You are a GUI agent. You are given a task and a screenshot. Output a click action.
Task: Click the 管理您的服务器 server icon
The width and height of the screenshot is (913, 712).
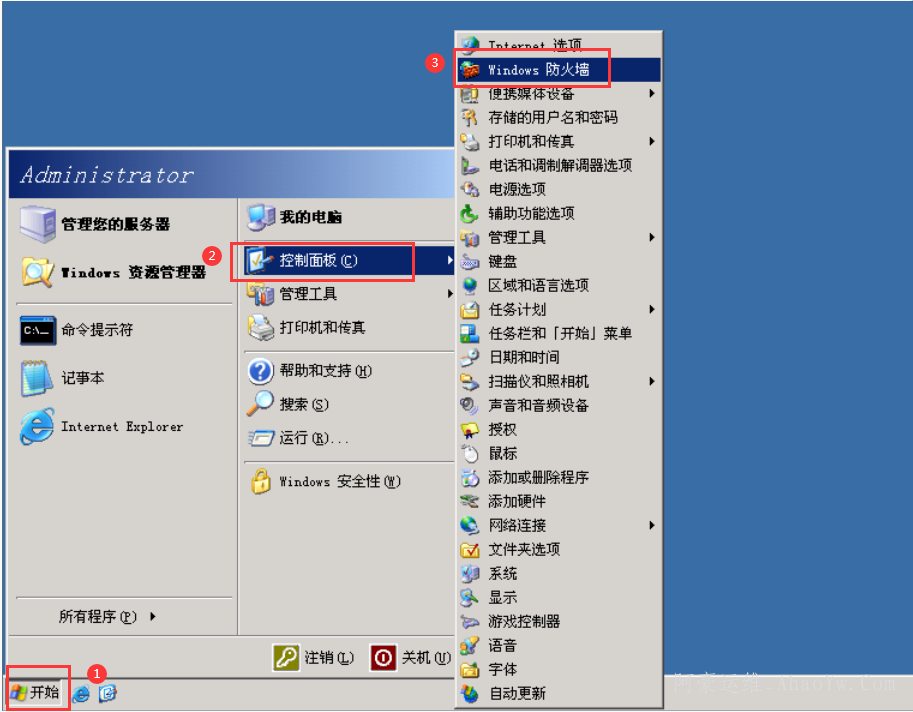tap(38, 224)
